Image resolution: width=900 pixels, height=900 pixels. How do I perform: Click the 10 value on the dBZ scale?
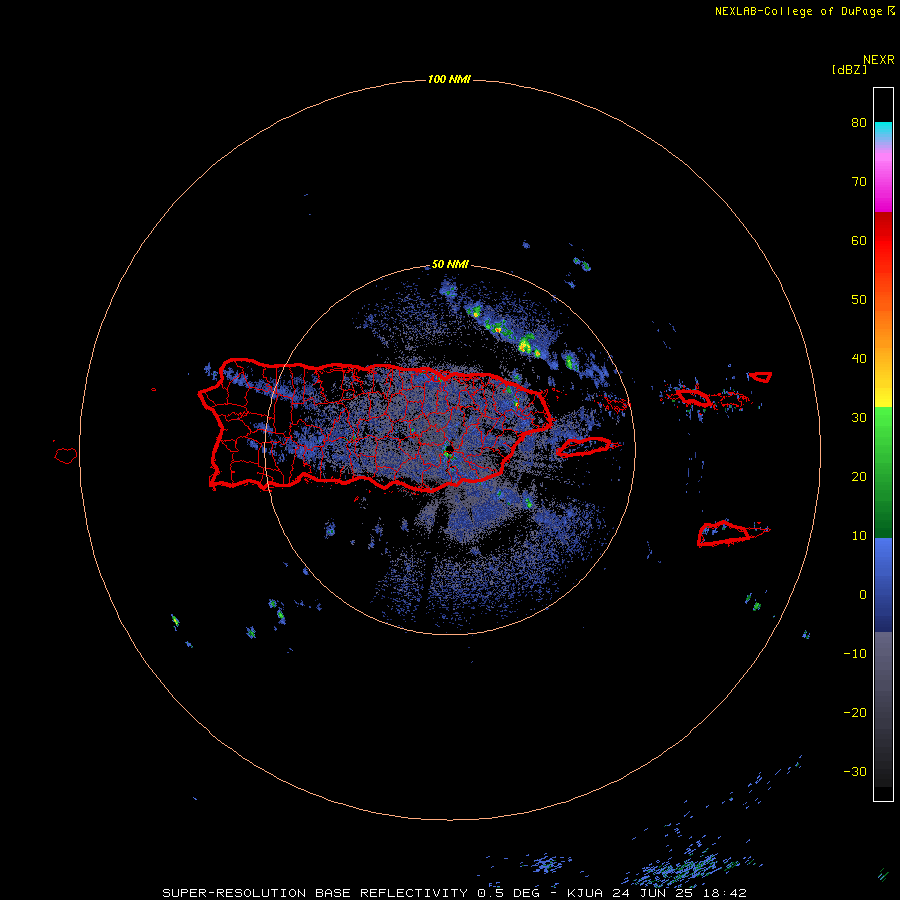point(859,536)
